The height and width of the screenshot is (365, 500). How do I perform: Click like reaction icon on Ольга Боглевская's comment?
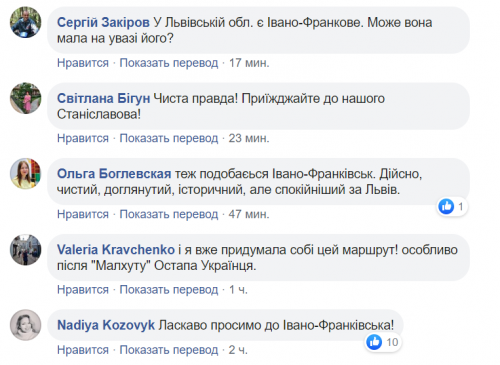tap(446, 207)
